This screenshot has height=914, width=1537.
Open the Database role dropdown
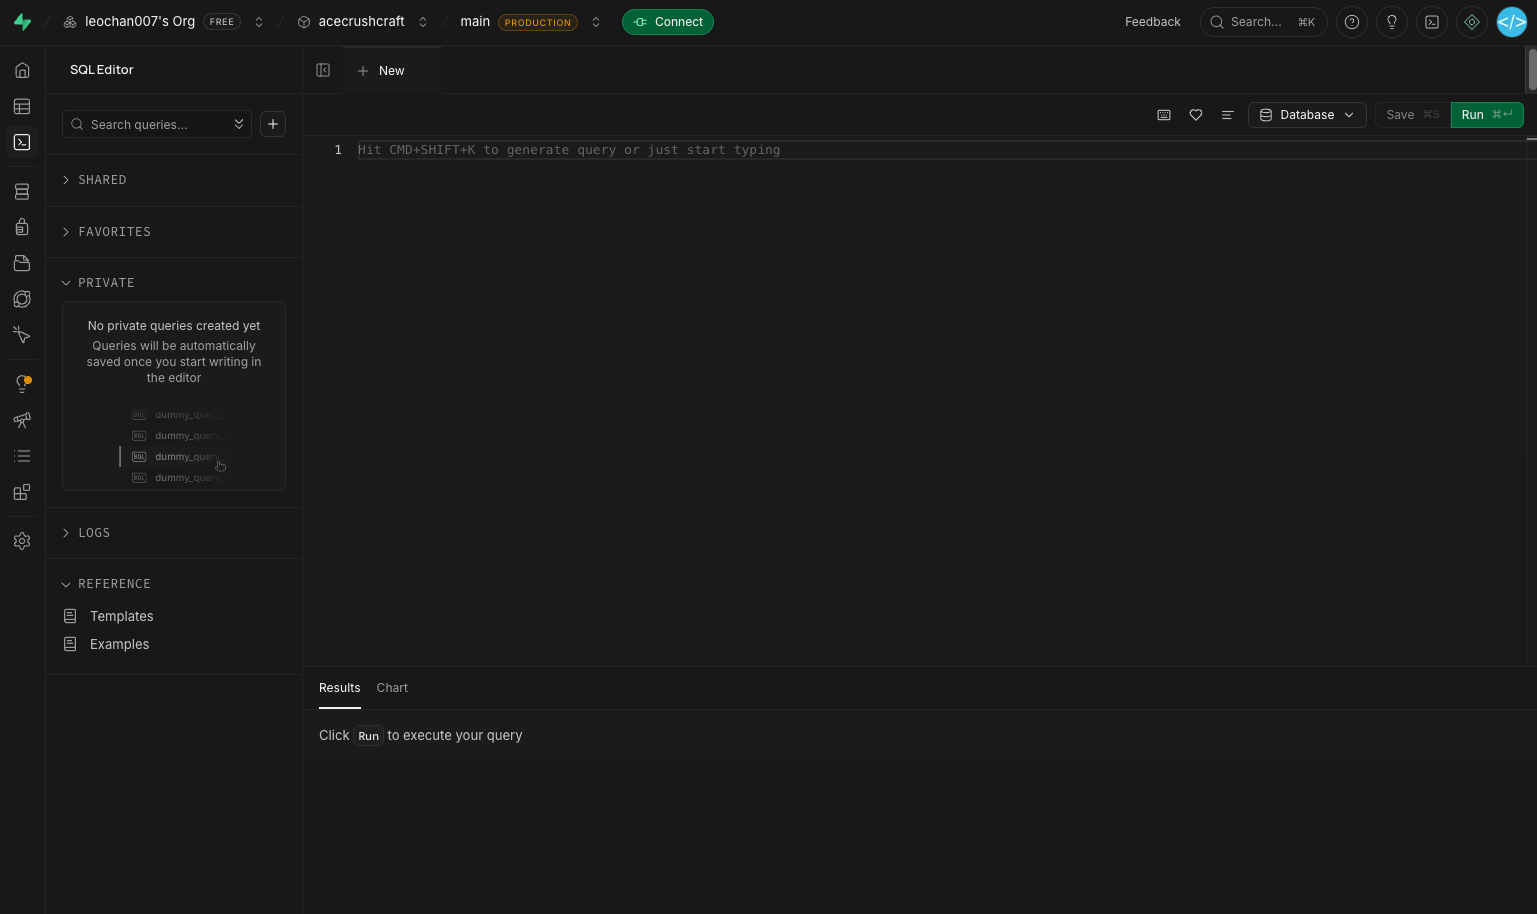(x=1307, y=115)
